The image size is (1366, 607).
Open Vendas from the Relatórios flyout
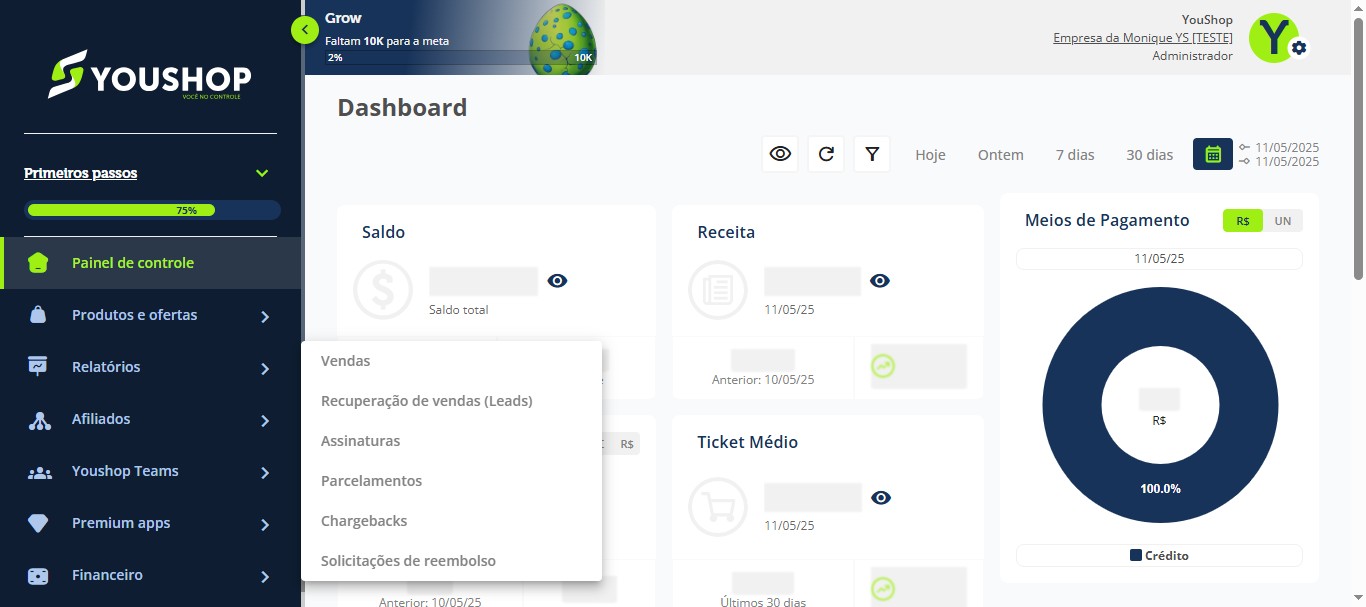pyautogui.click(x=451, y=361)
